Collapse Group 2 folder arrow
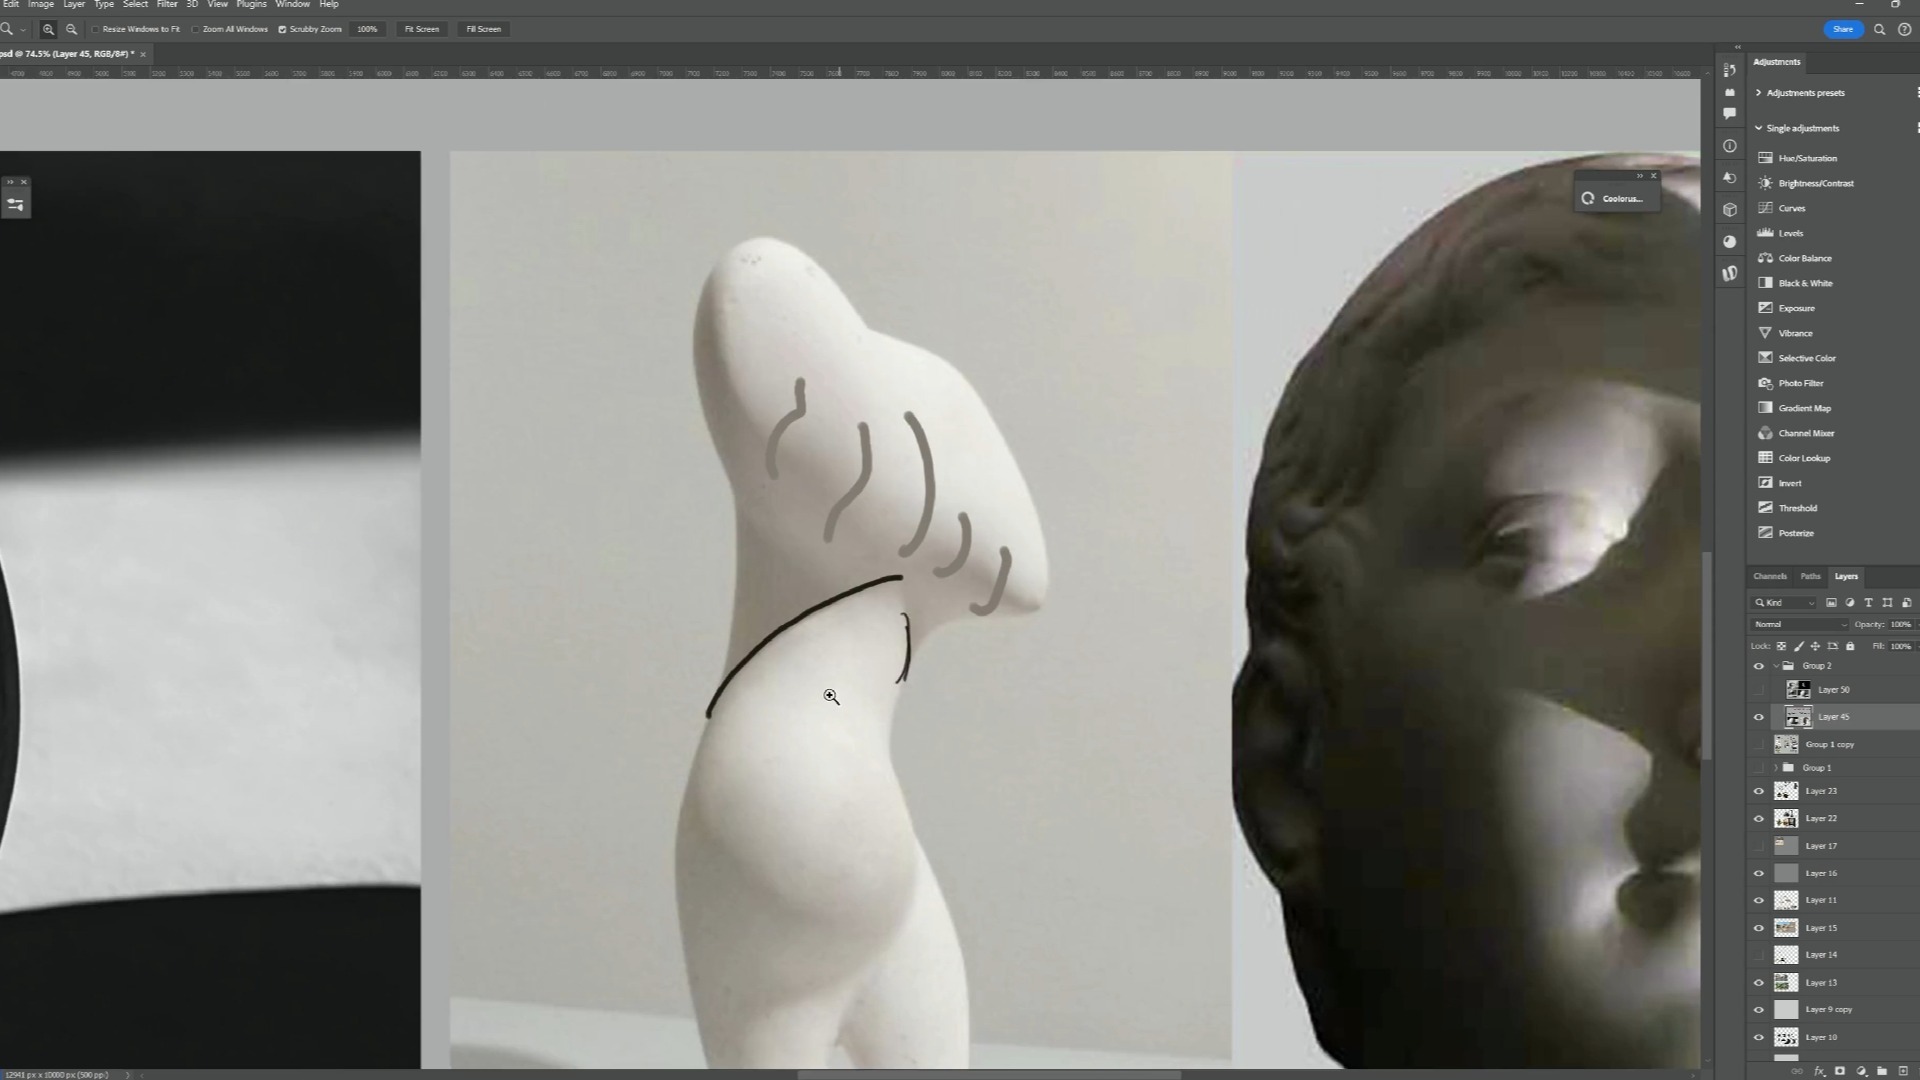1920x1080 pixels. (1776, 666)
